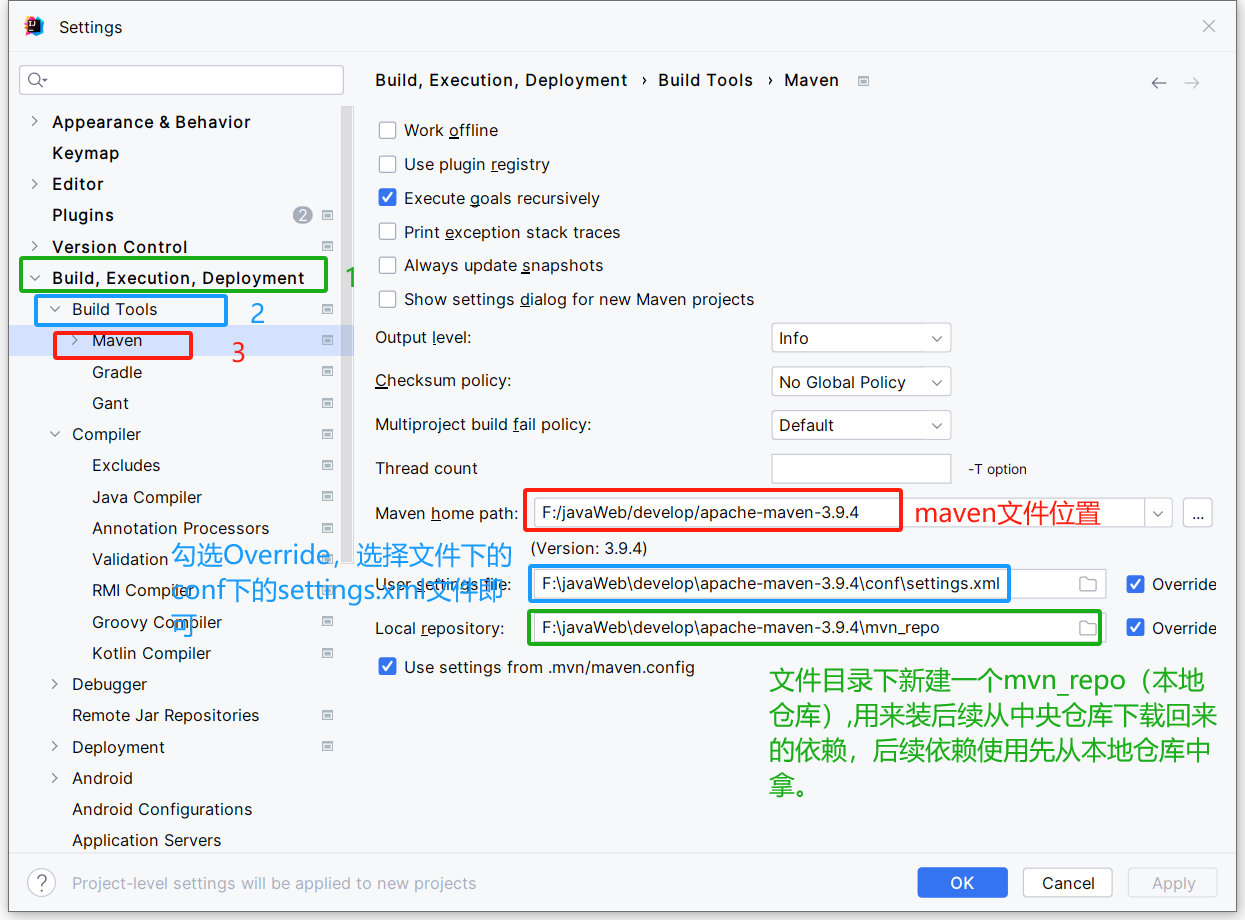Click the project-level icon next to Maven breadcrumb
This screenshot has width=1245, height=920.
pyautogui.click(x=864, y=81)
